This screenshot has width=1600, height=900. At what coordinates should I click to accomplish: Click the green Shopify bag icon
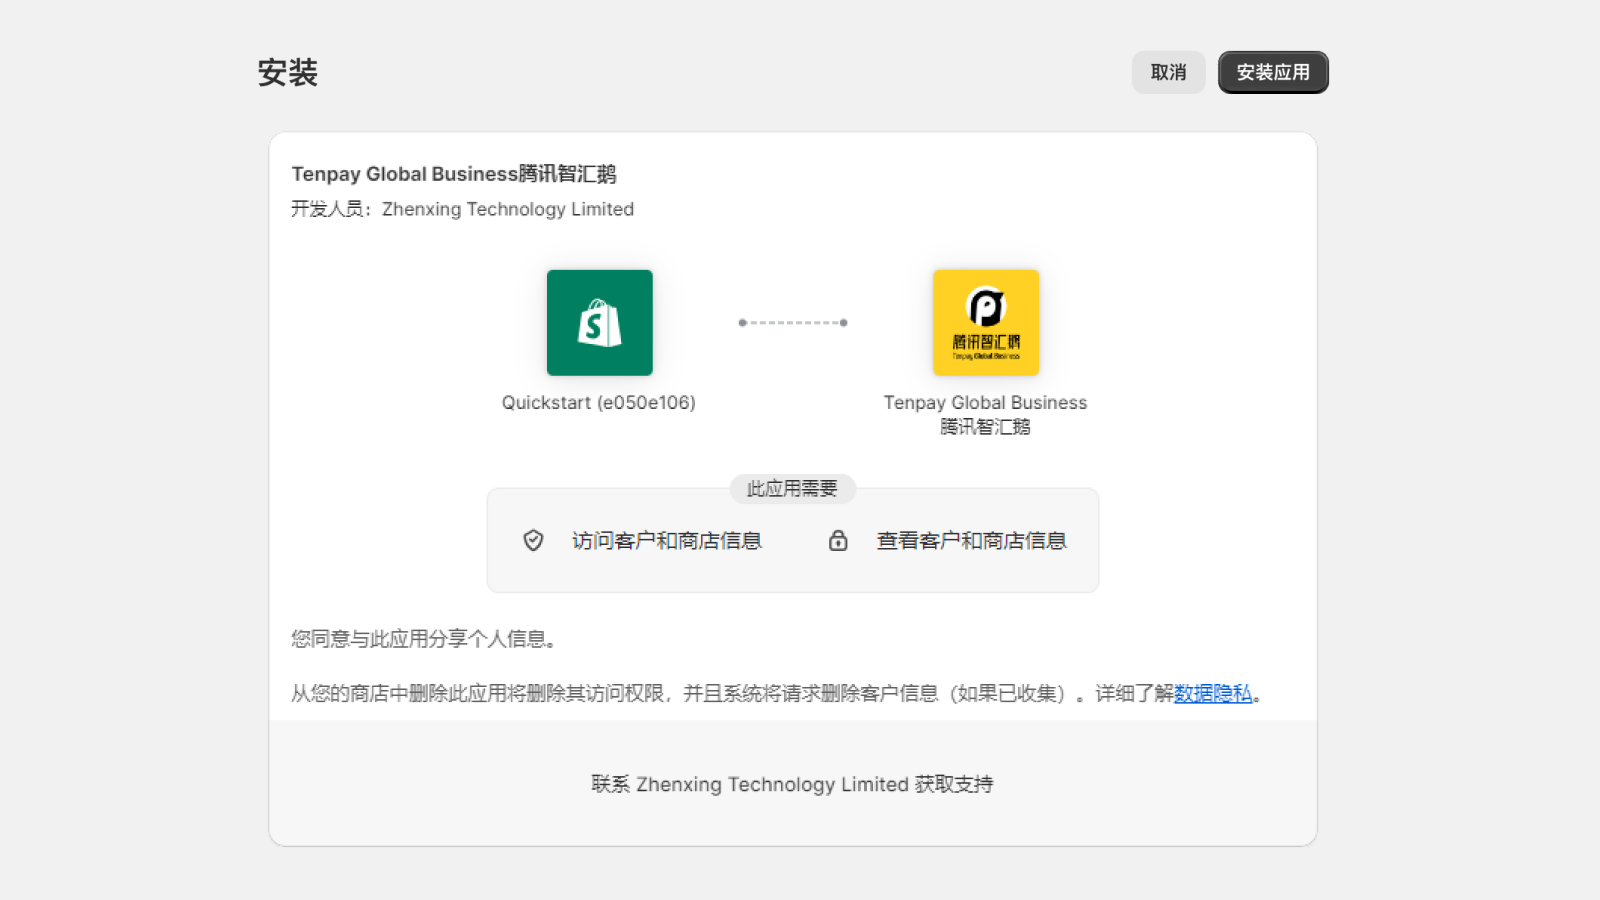coord(600,323)
